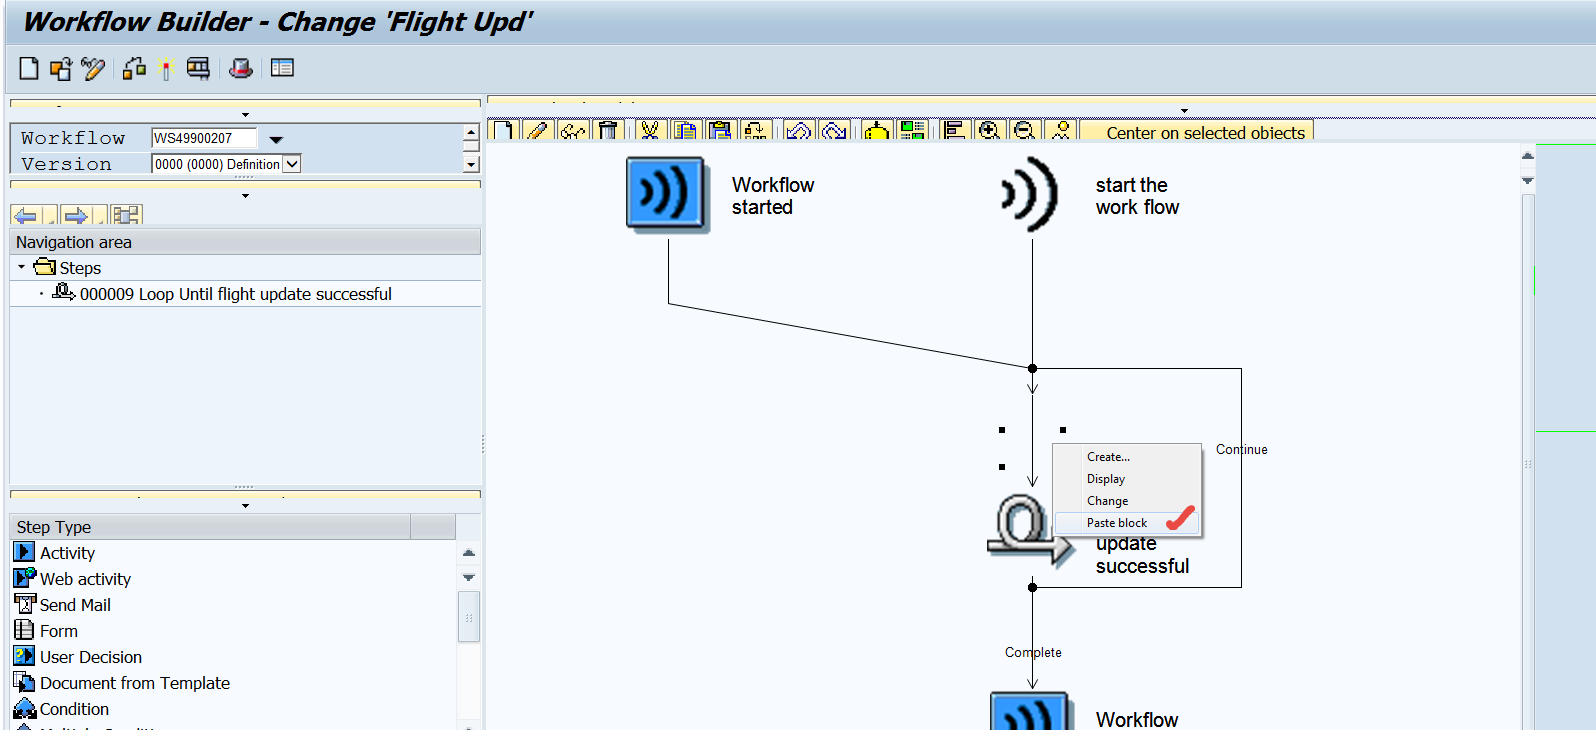Click Center on selected objects button
Image resolution: width=1596 pixels, height=730 pixels.
[x=1205, y=133]
